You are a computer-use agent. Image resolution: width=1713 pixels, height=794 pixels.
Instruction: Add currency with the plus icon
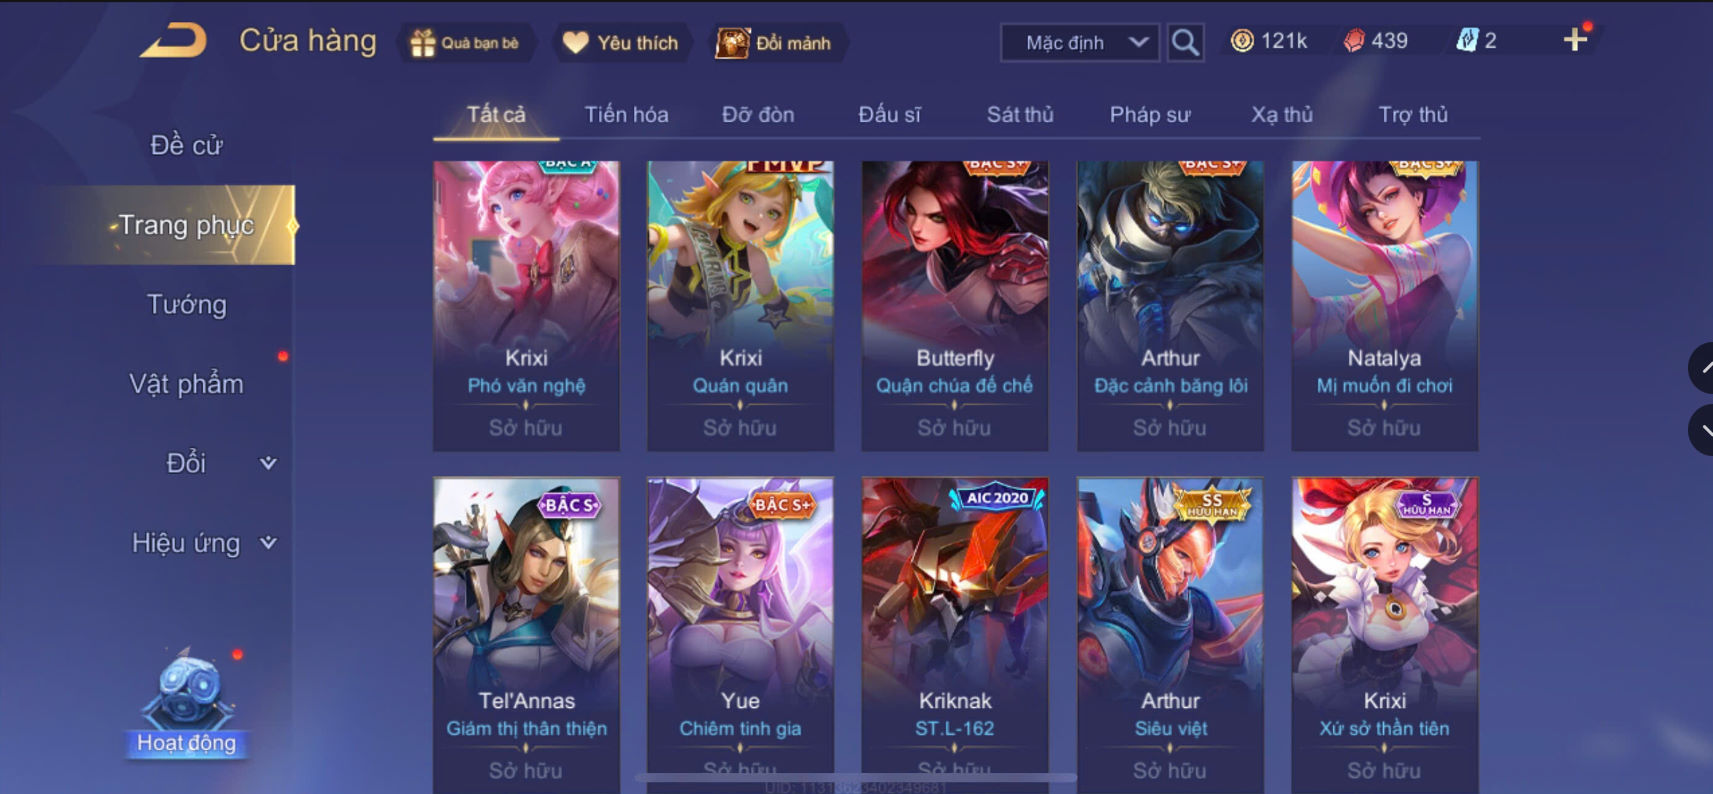1575,40
